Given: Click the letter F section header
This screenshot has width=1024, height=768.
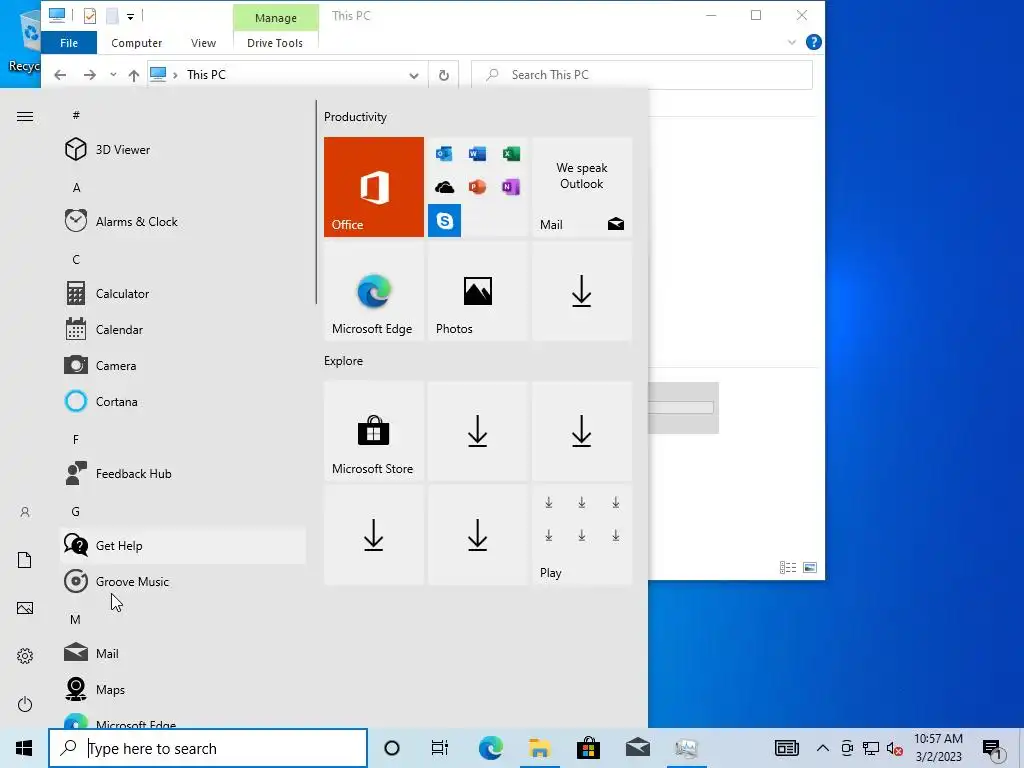Looking at the screenshot, I should (x=76, y=440).
